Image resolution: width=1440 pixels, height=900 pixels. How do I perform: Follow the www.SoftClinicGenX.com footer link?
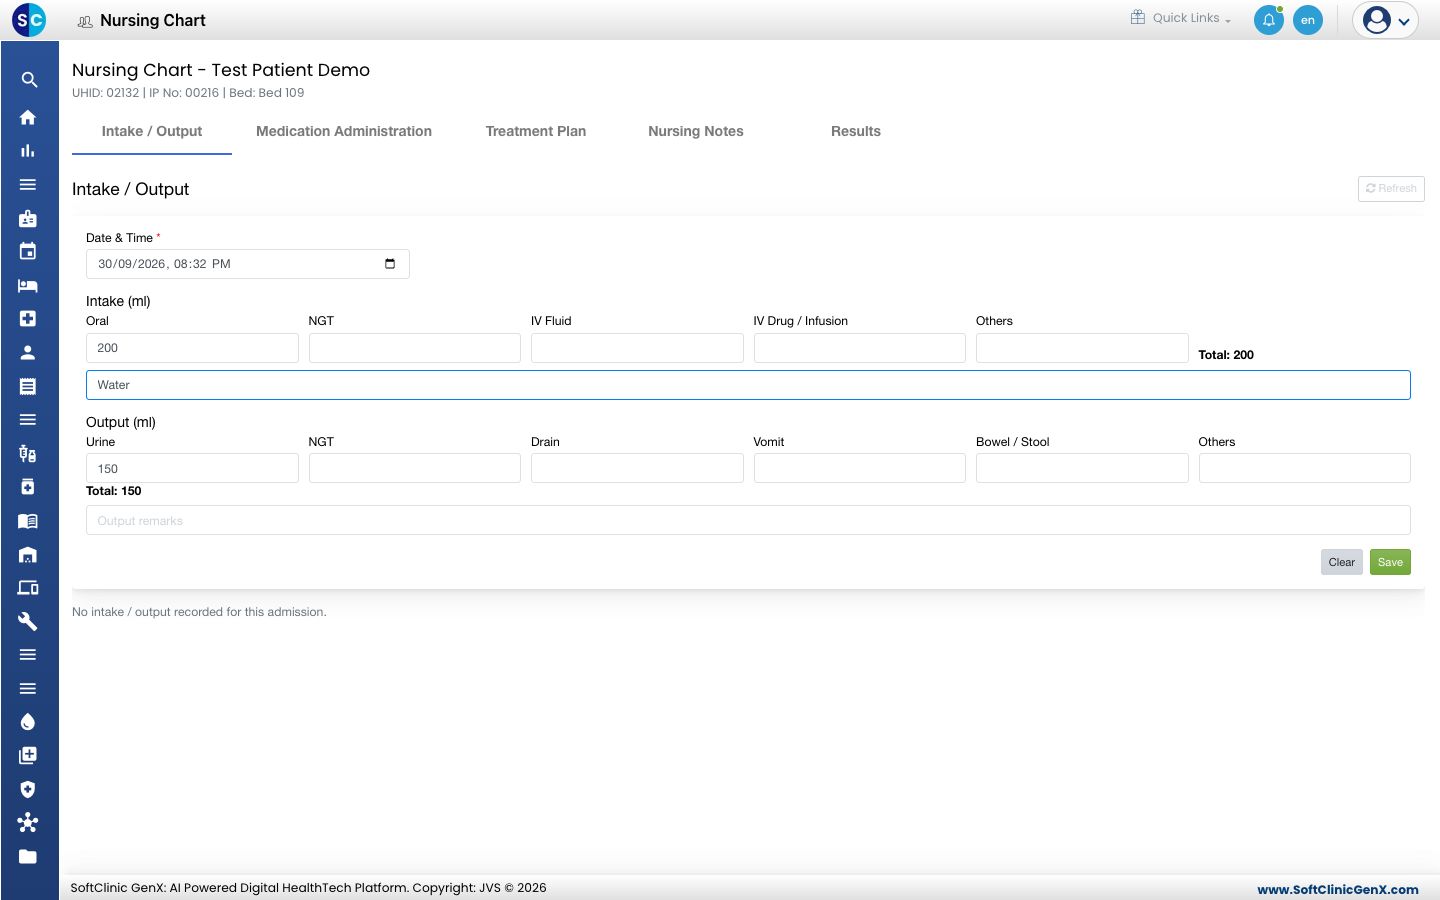pyautogui.click(x=1338, y=889)
